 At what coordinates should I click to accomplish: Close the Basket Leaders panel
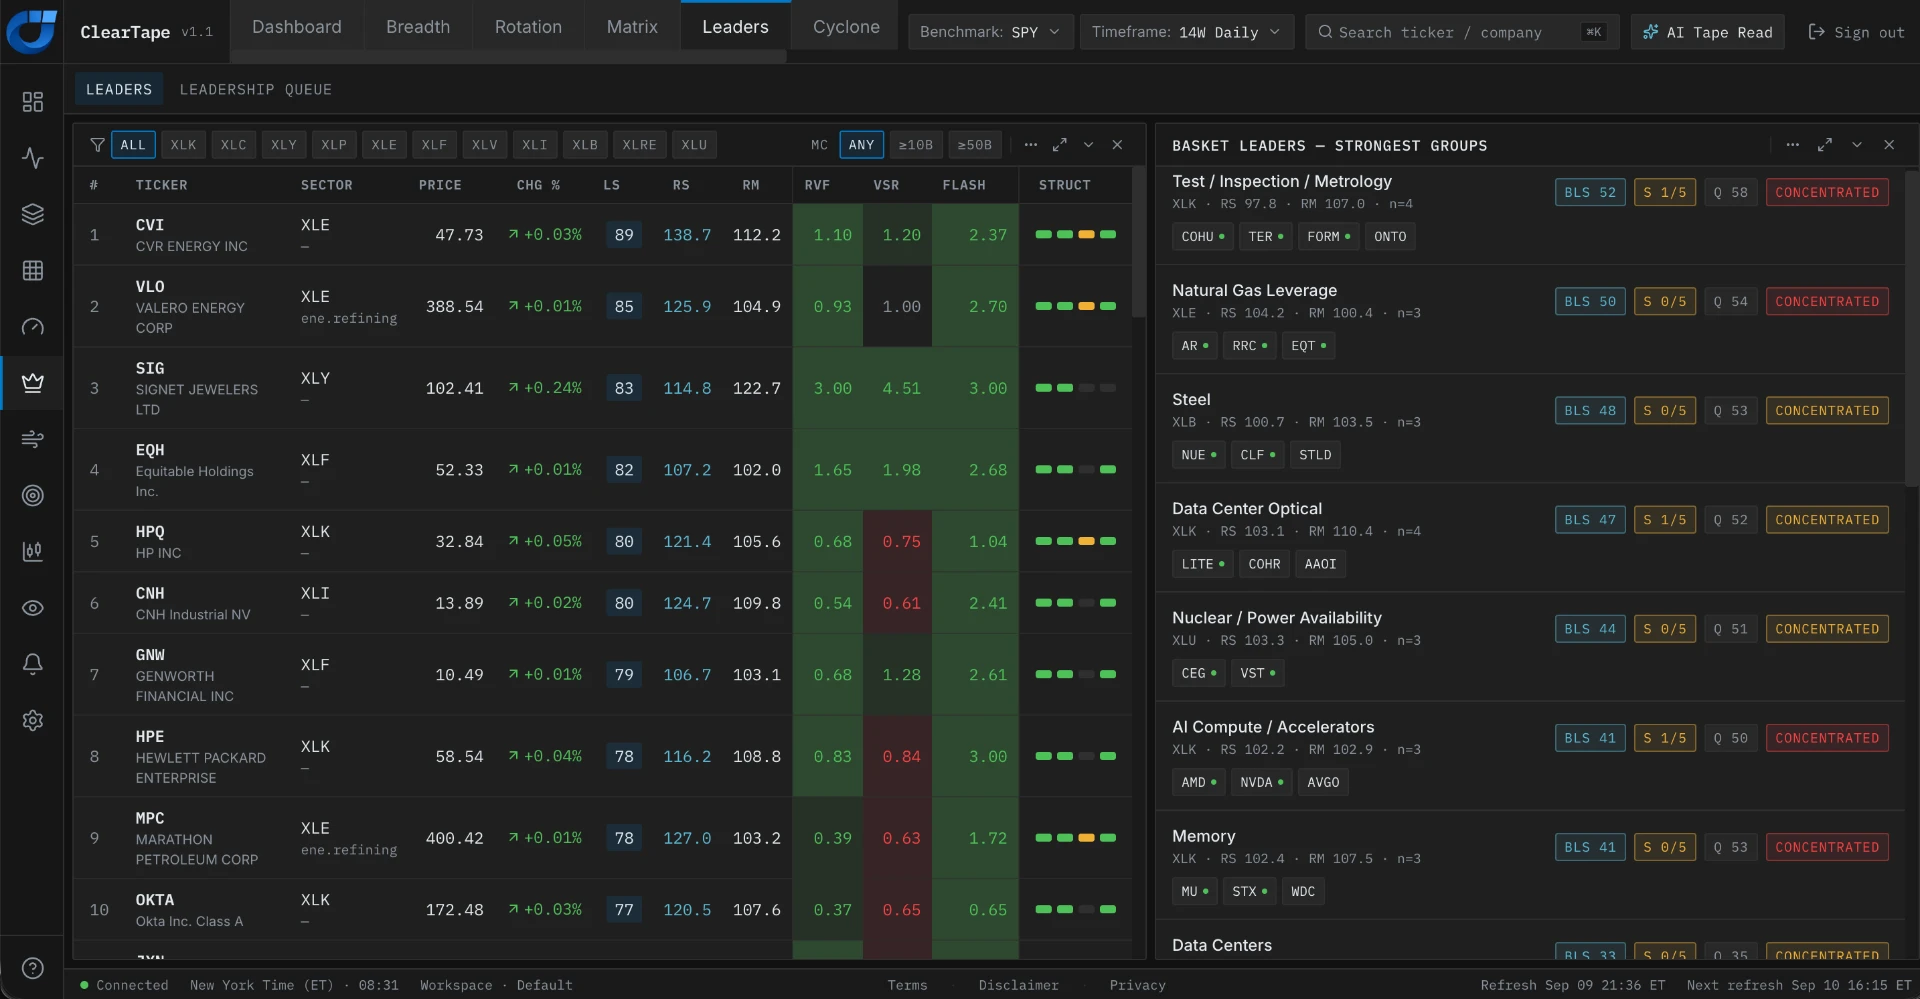(1889, 145)
